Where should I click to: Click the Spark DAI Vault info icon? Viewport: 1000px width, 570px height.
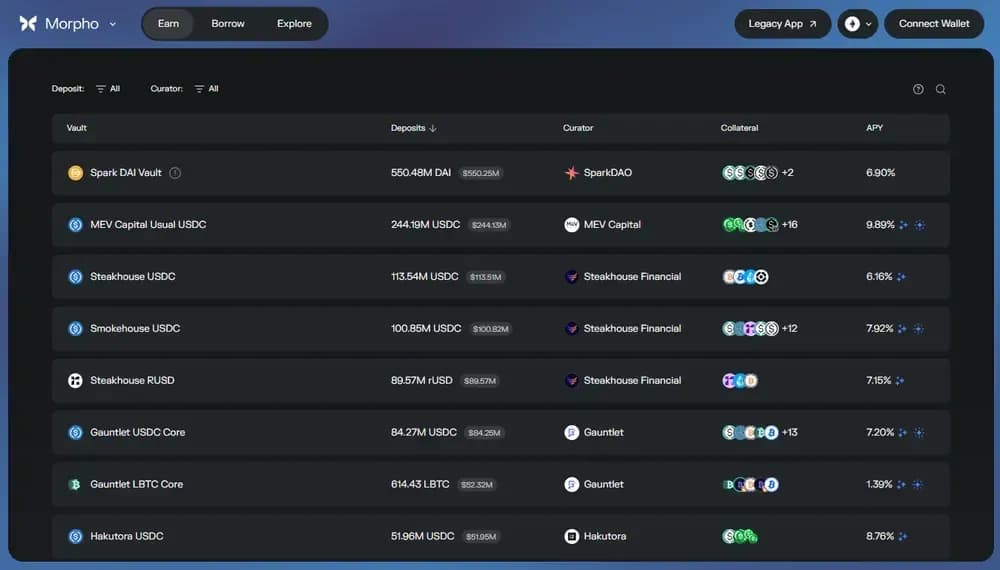click(175, 173)
